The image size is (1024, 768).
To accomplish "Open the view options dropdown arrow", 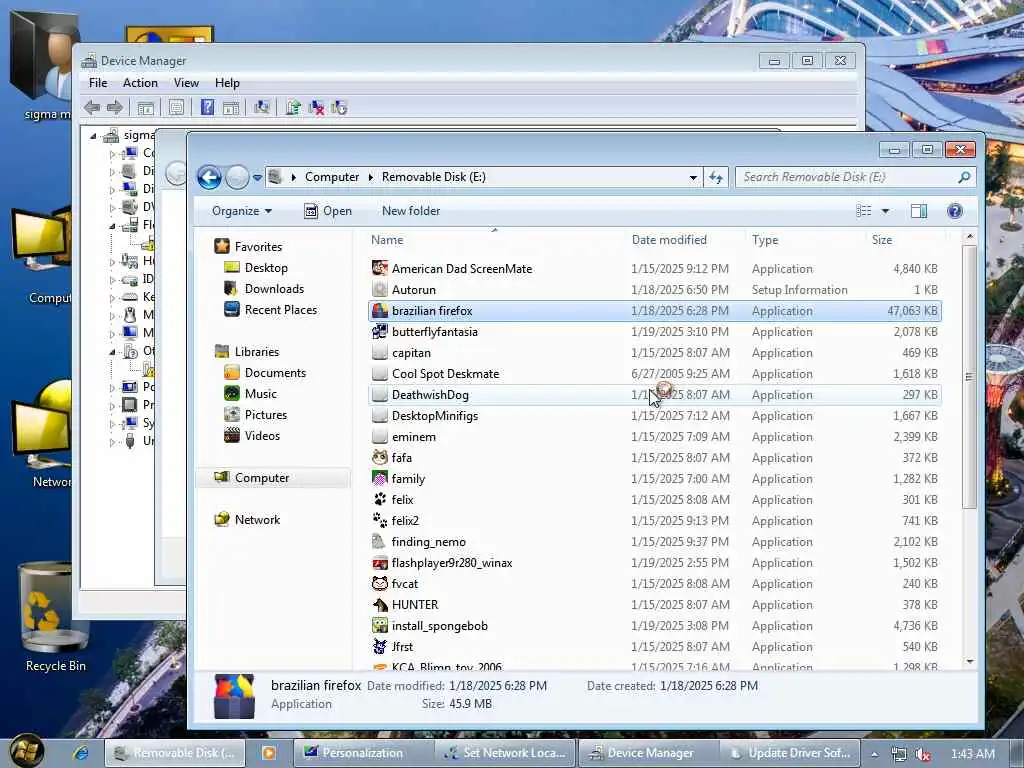I will 886,211.
